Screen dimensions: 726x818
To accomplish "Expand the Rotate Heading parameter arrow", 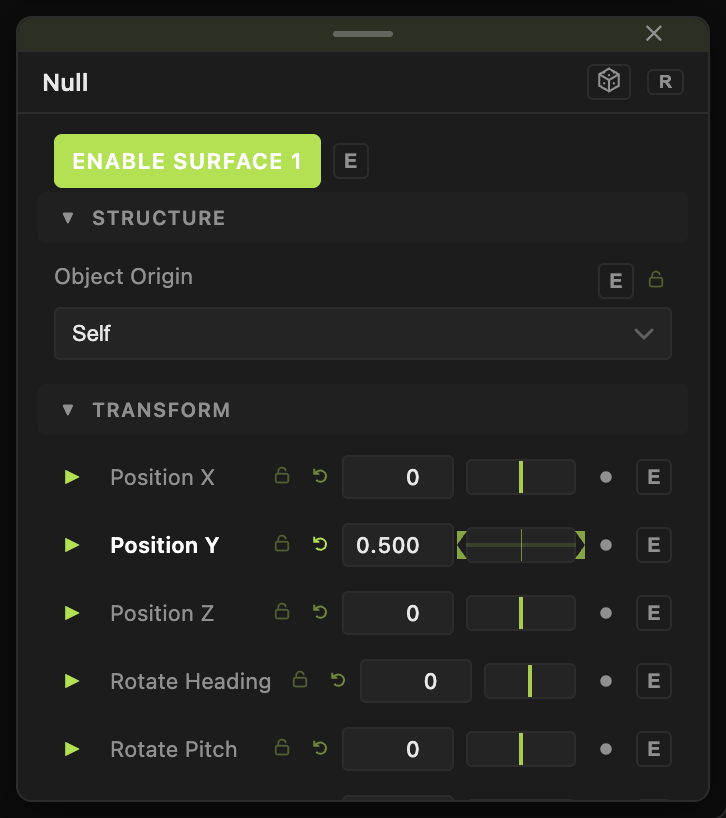I will pos(72,681).
